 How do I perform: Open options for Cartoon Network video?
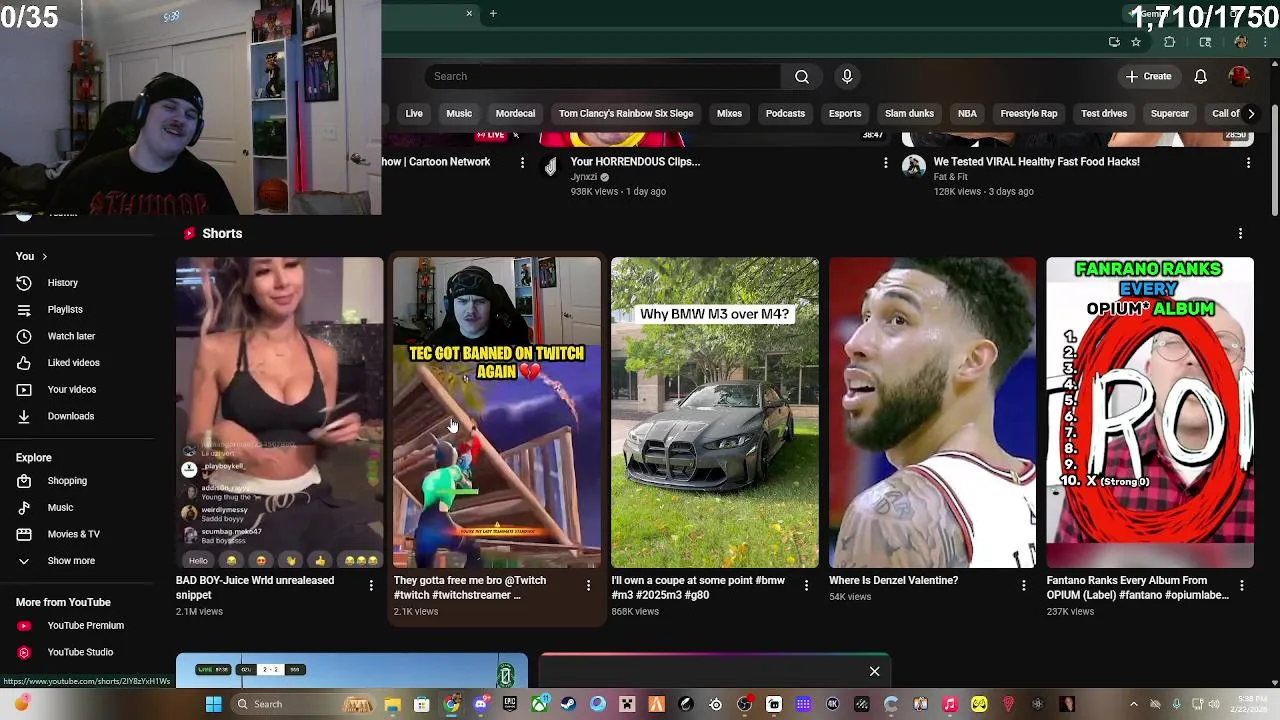522,162
